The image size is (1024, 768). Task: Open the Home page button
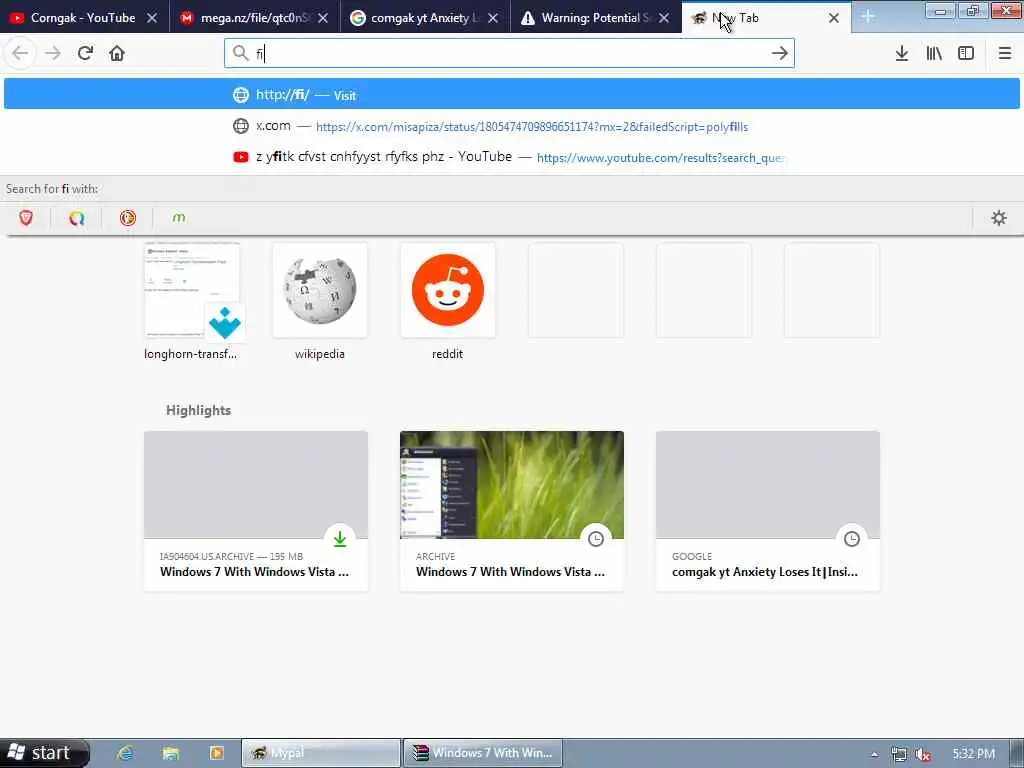coord(117,53)
